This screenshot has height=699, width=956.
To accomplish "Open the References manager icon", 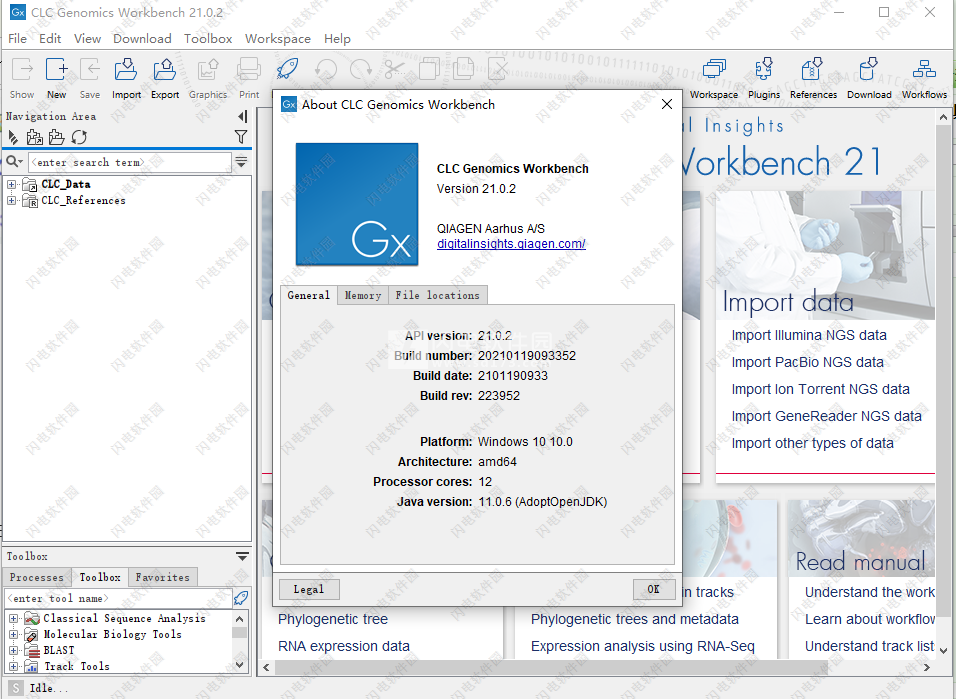I will tap(813, 78).
